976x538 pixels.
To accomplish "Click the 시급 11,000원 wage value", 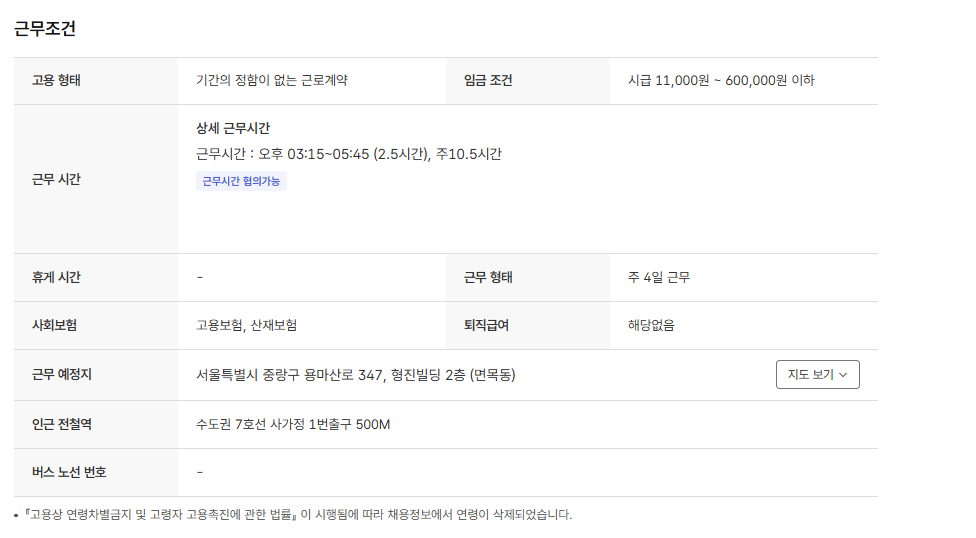I will pos(720,80).
